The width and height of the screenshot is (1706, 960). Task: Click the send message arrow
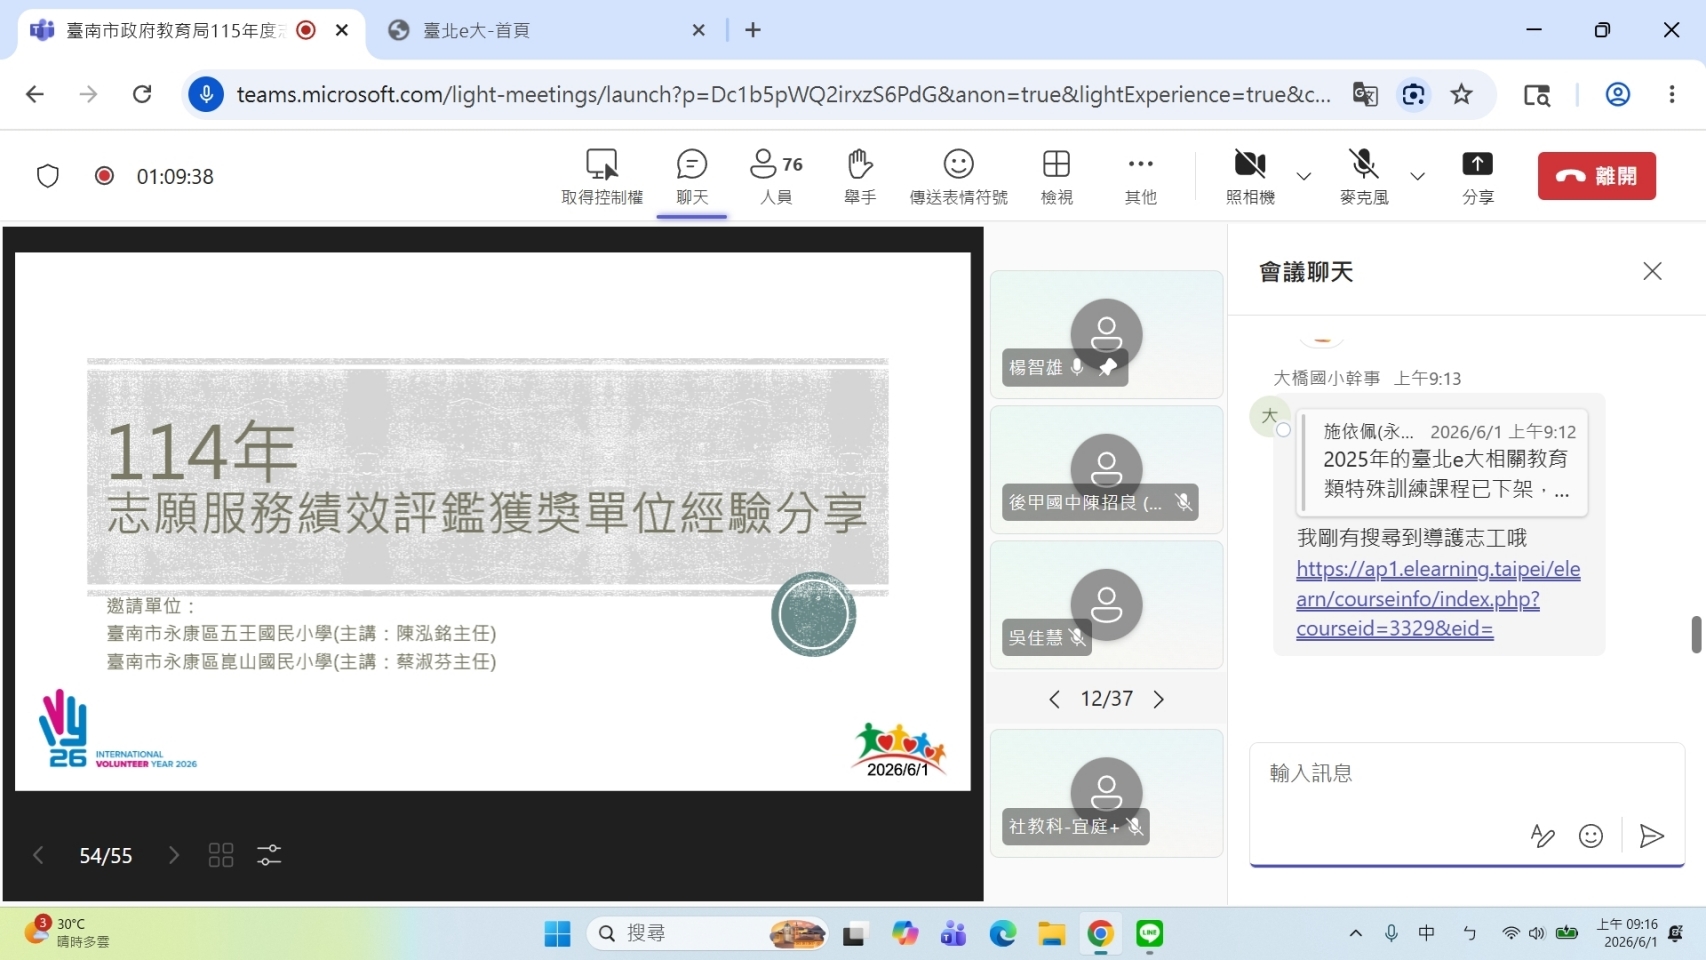coord(1651,835)
